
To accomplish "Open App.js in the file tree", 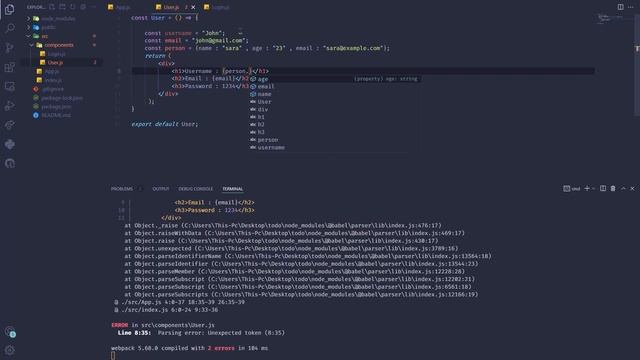I will pos(52,71).
